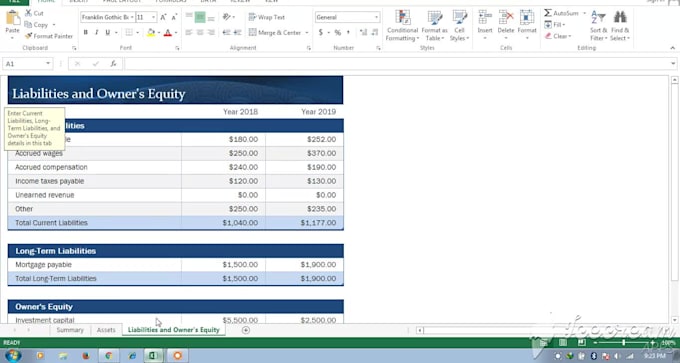
Task: Open the Clear menu
Action: click(558, 36)
